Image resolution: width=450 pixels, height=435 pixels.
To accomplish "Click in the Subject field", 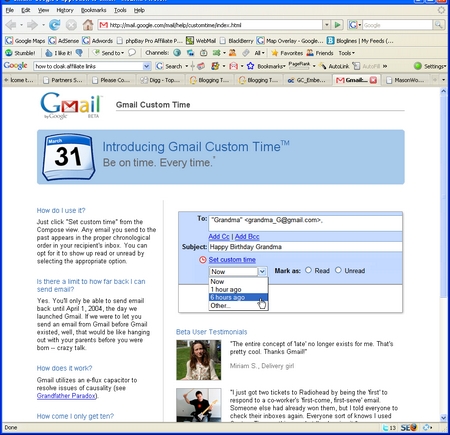I will click(x=305, y=247).
